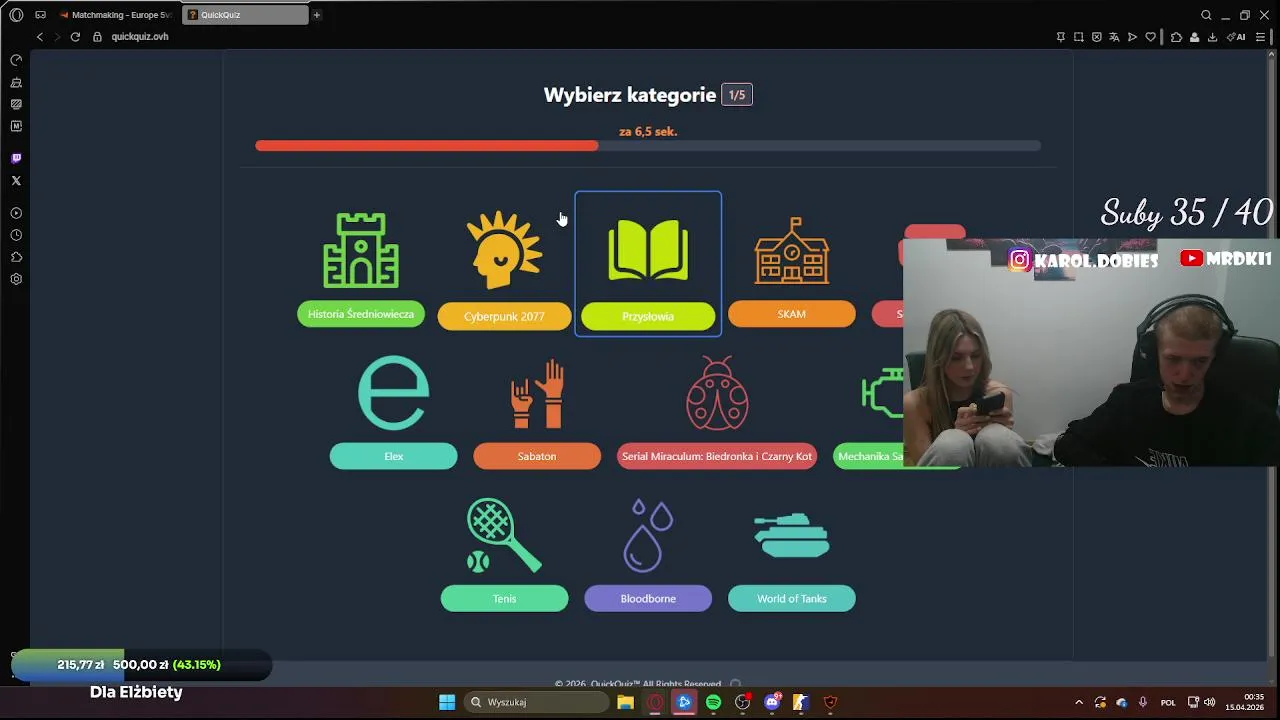This screenshot has height=720, width=1280.
Task: Pick the SKAM school building icon
Action: click(x=791, y=251)
